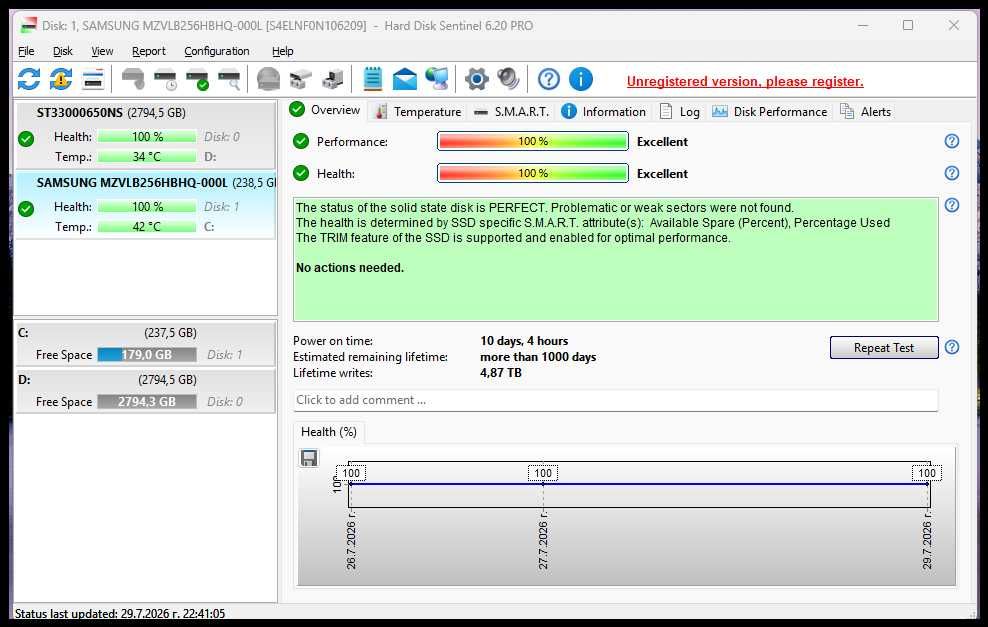Open the Help menu
This screenshot has width=988, height=627.
282,51
